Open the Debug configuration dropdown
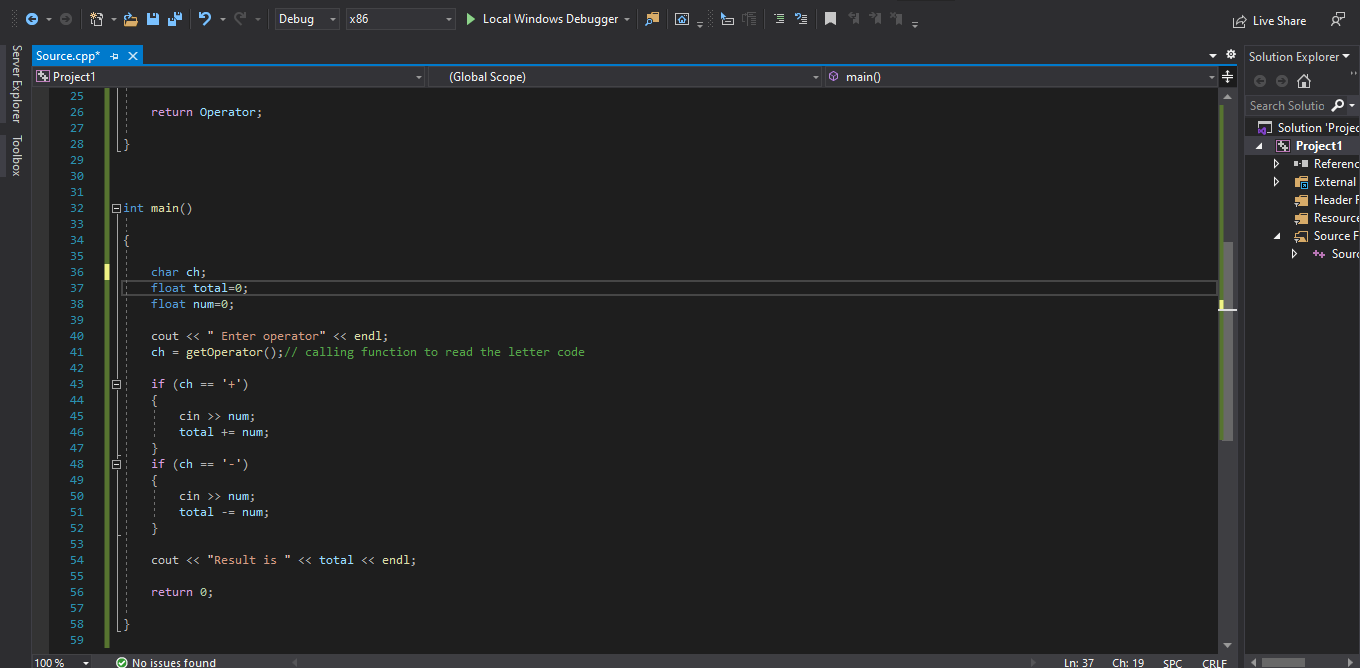 305,19
